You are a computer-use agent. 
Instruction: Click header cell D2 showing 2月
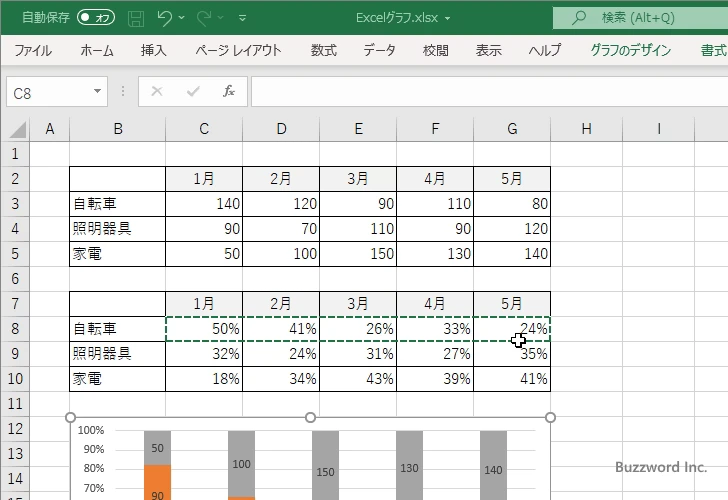[x=281, y=179]
